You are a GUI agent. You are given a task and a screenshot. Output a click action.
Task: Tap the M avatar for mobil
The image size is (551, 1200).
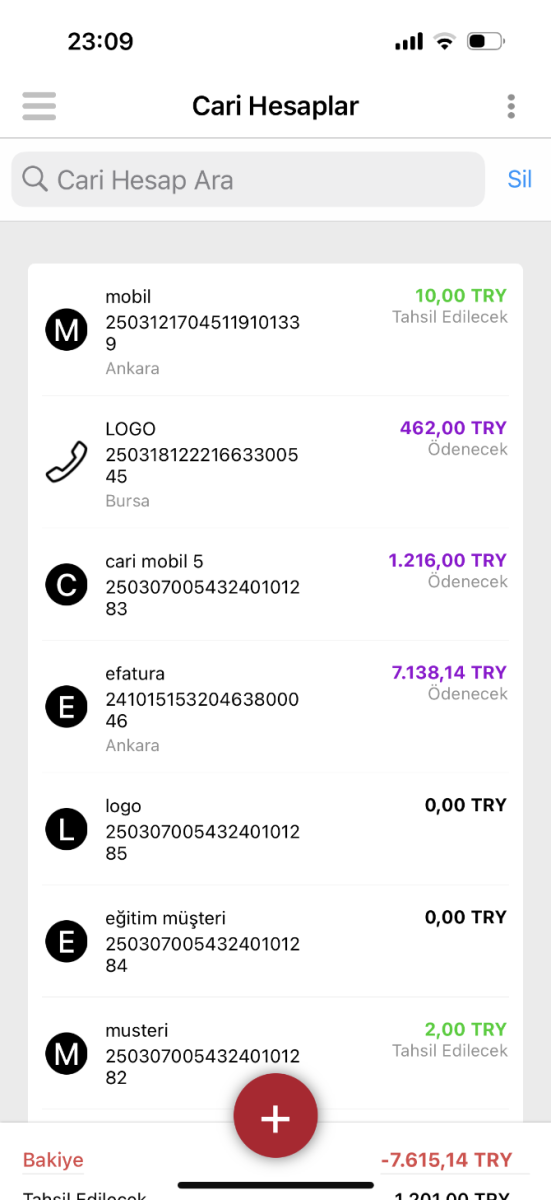(x=67, y=330)
